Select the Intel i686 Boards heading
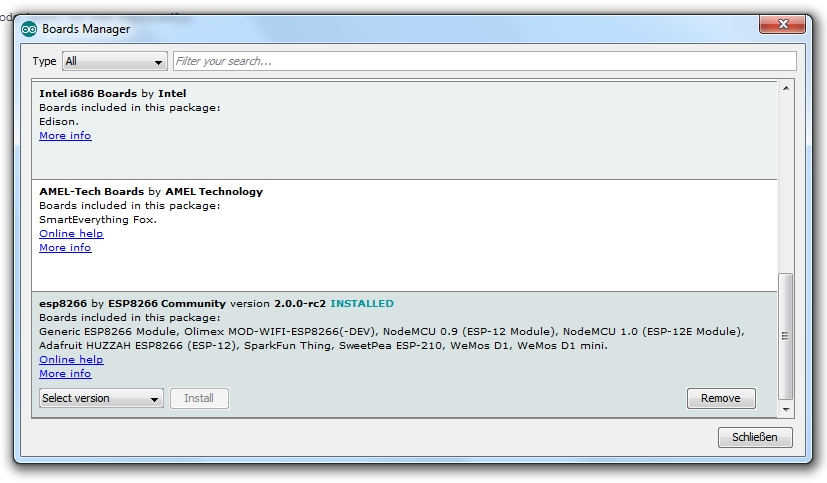Viewport: 827px width, 483px height. 113,93
